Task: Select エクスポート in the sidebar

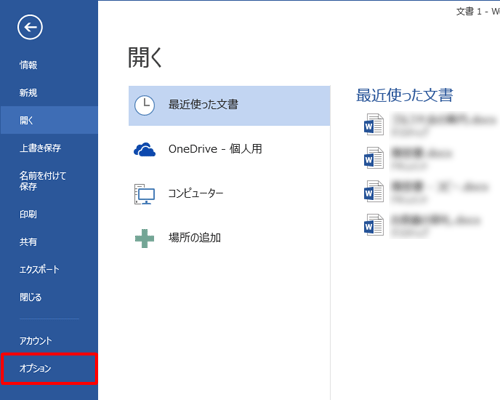Action: (49, 269)
